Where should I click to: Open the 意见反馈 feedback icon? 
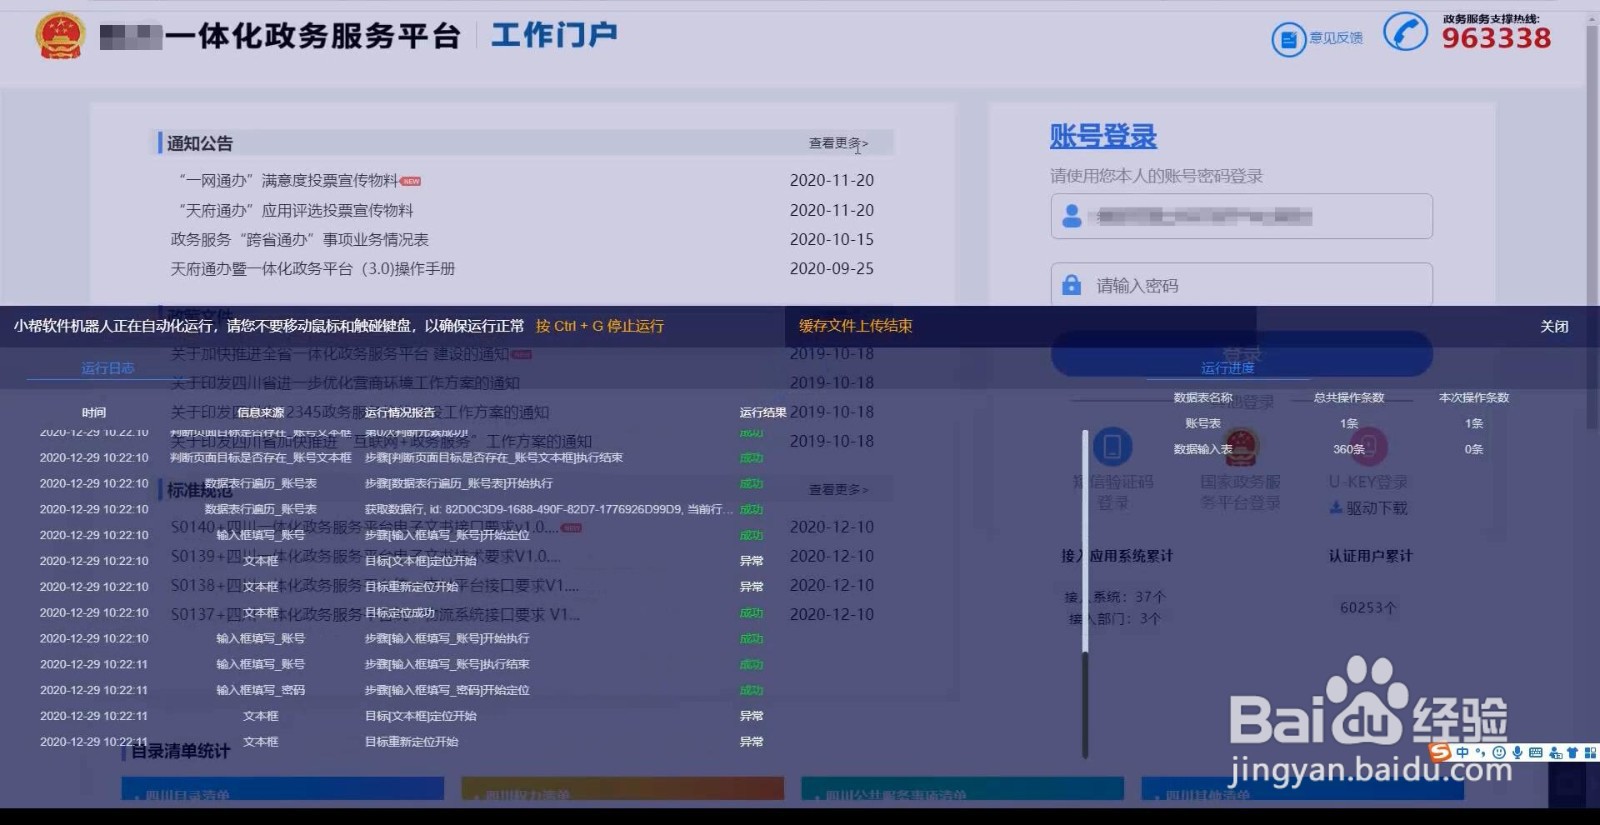pyautogui.click(x=1289, y=39)
